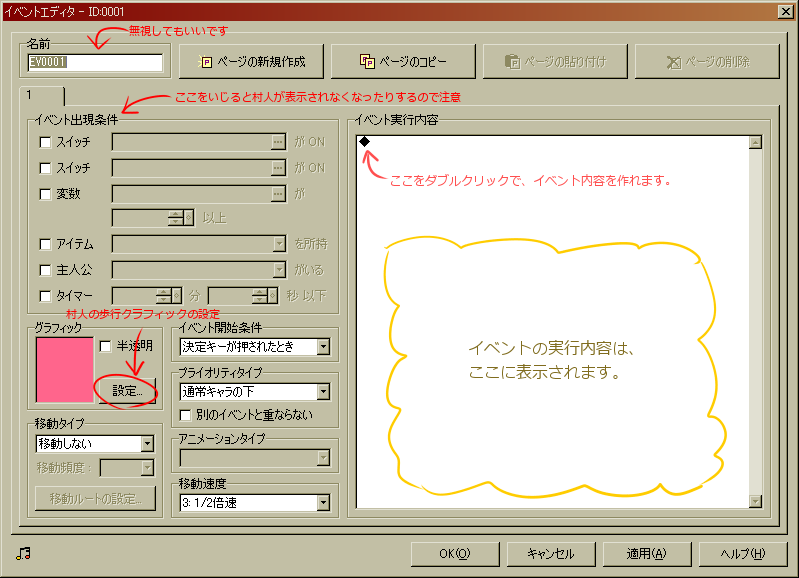Image resolution: width=799 pixels, height=578 pixels.
Task: Open the イベント開始条件 dropdown
Action: [x=322, y=347]
